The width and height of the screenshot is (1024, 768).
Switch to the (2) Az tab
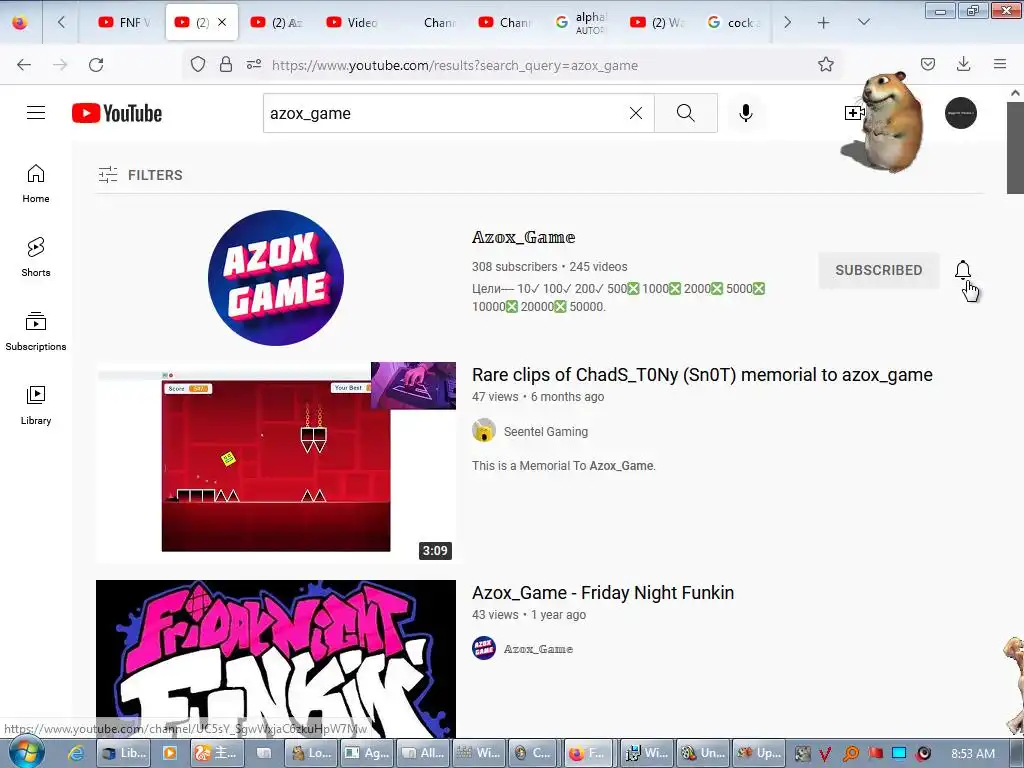[x=276, y=22]
